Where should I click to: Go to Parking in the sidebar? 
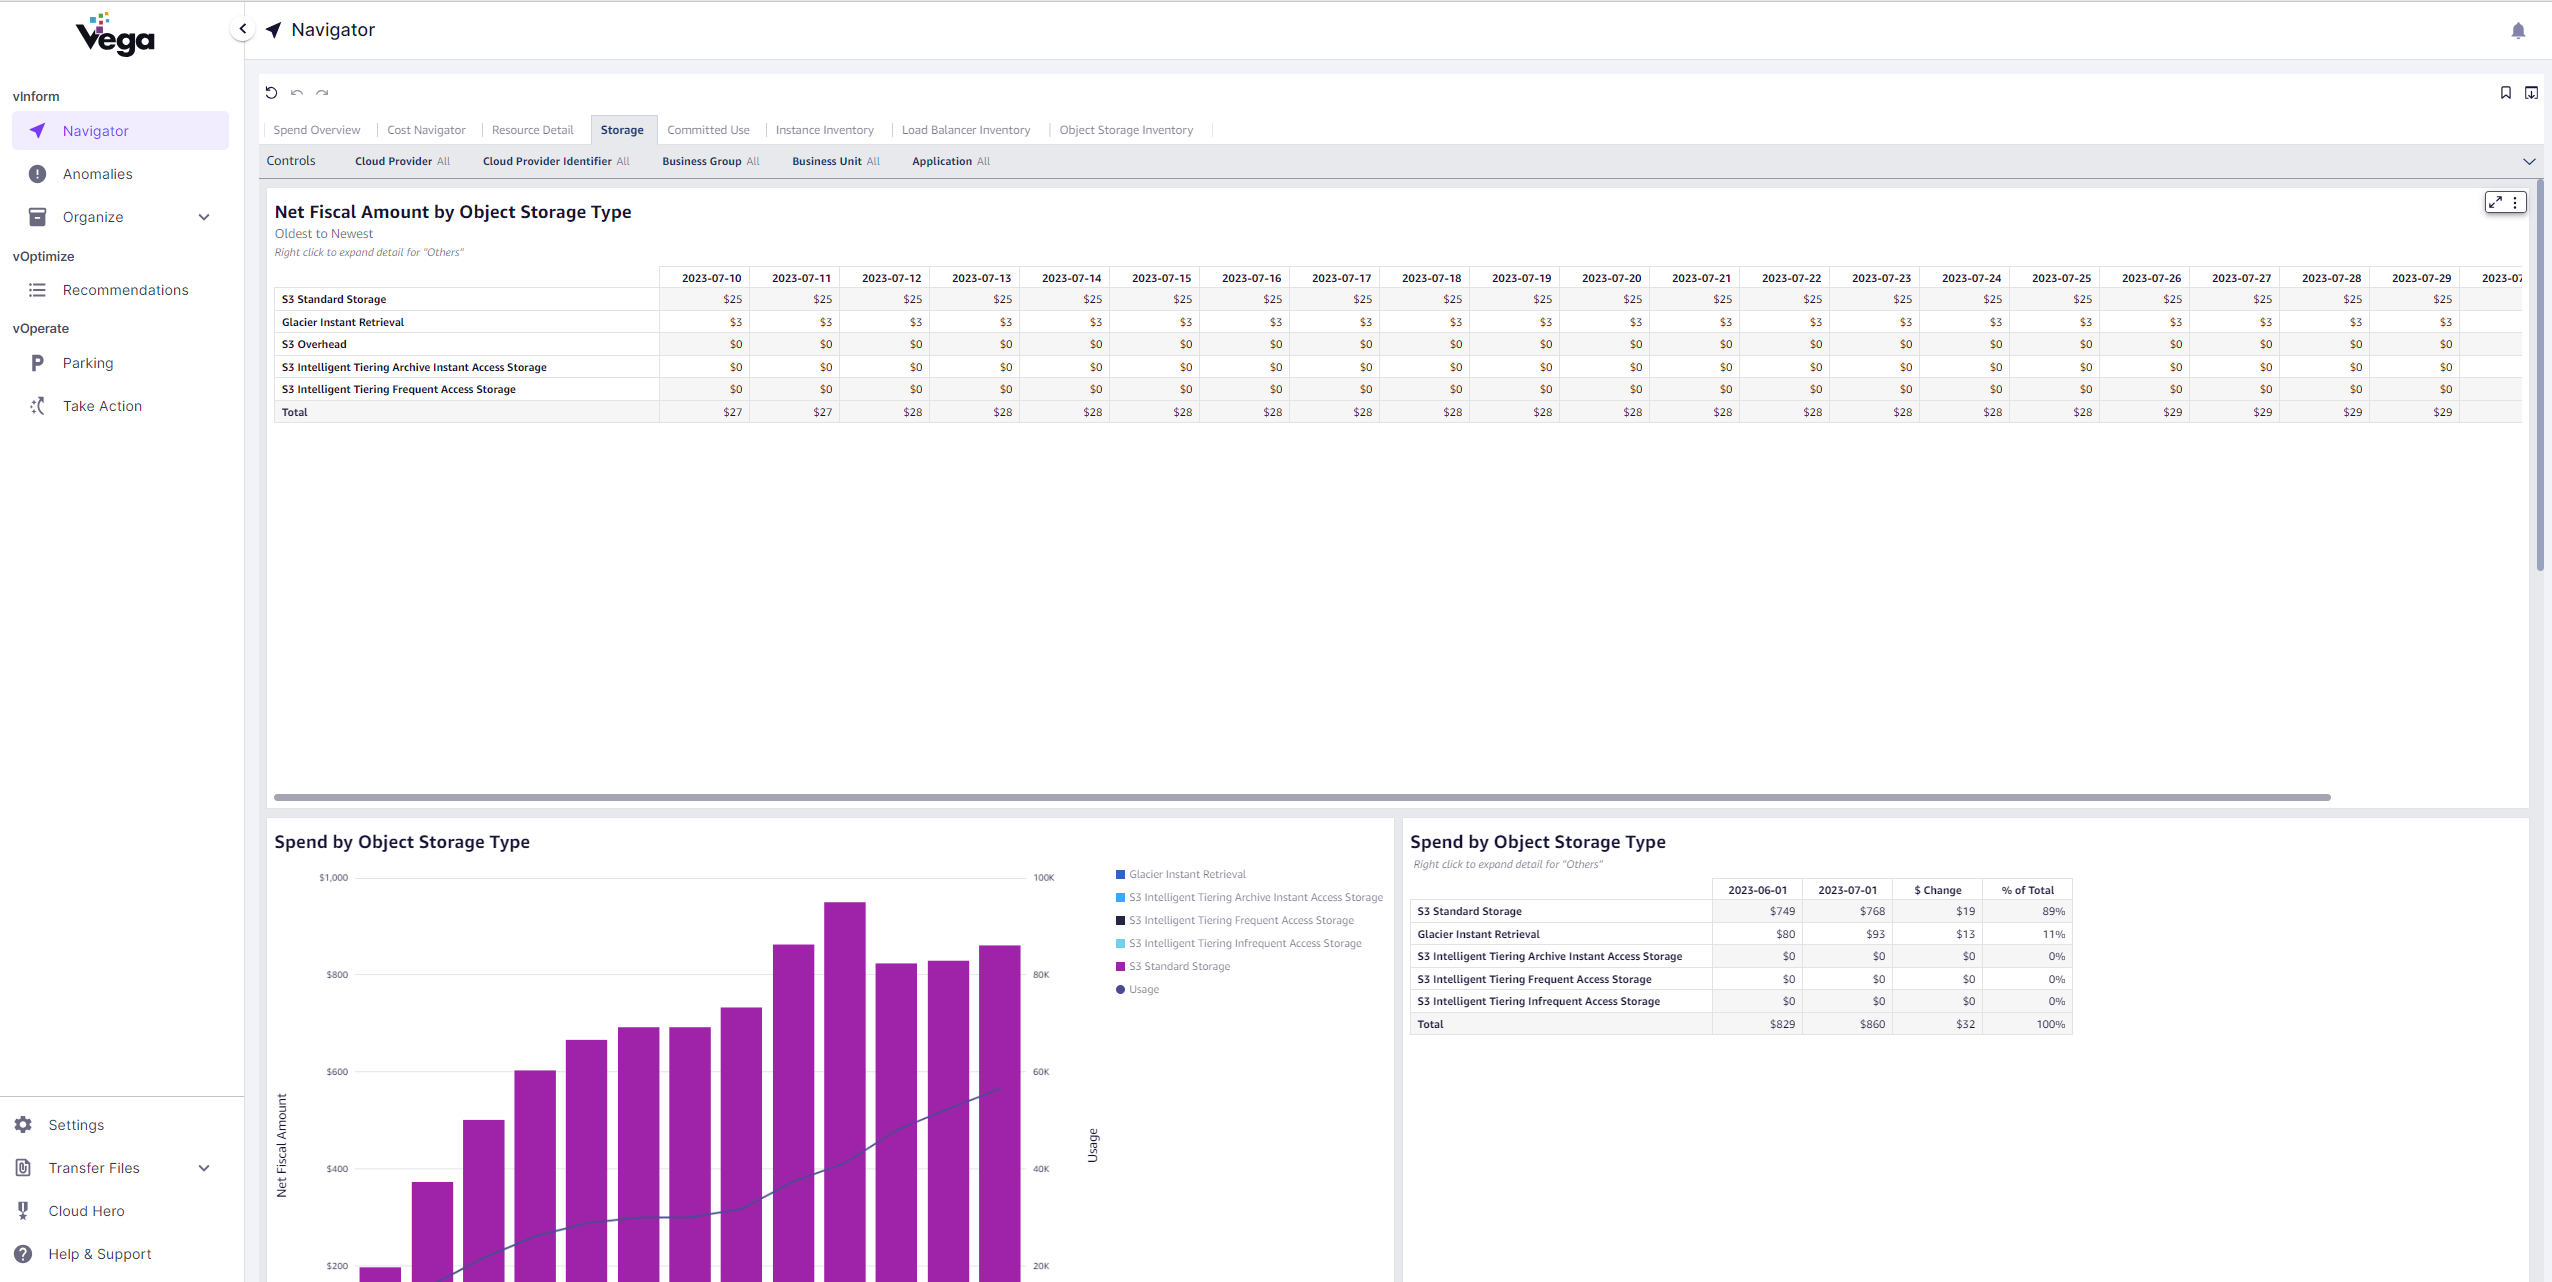(x=120, y=363)
